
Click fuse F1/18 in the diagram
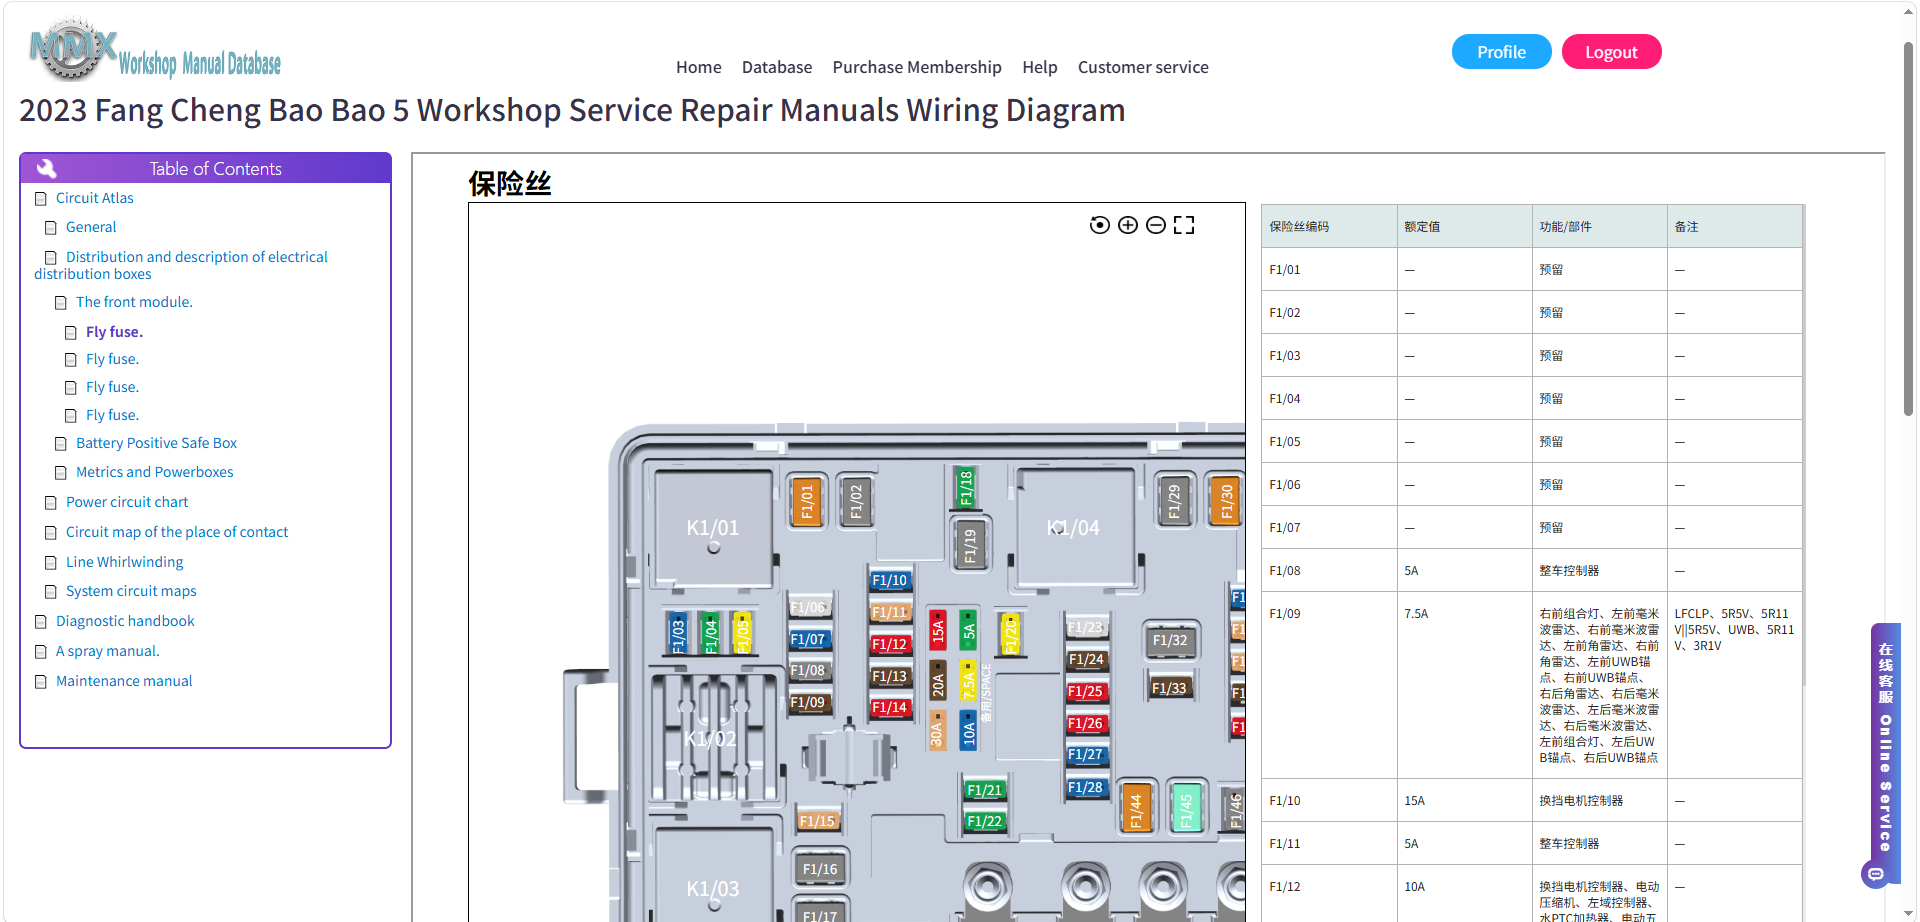coord(965,487)
